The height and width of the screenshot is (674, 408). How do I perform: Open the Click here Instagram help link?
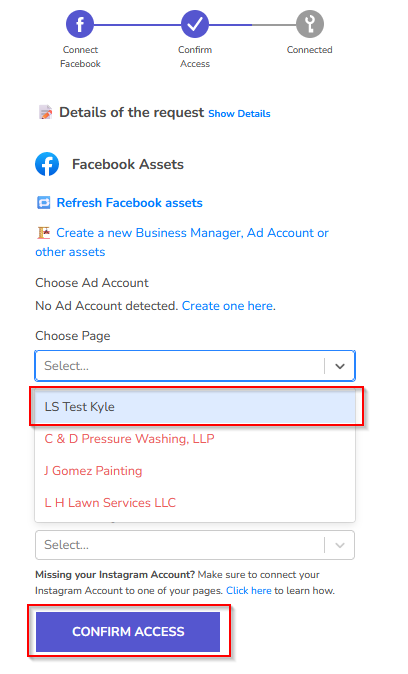click(x=248, y=591)
